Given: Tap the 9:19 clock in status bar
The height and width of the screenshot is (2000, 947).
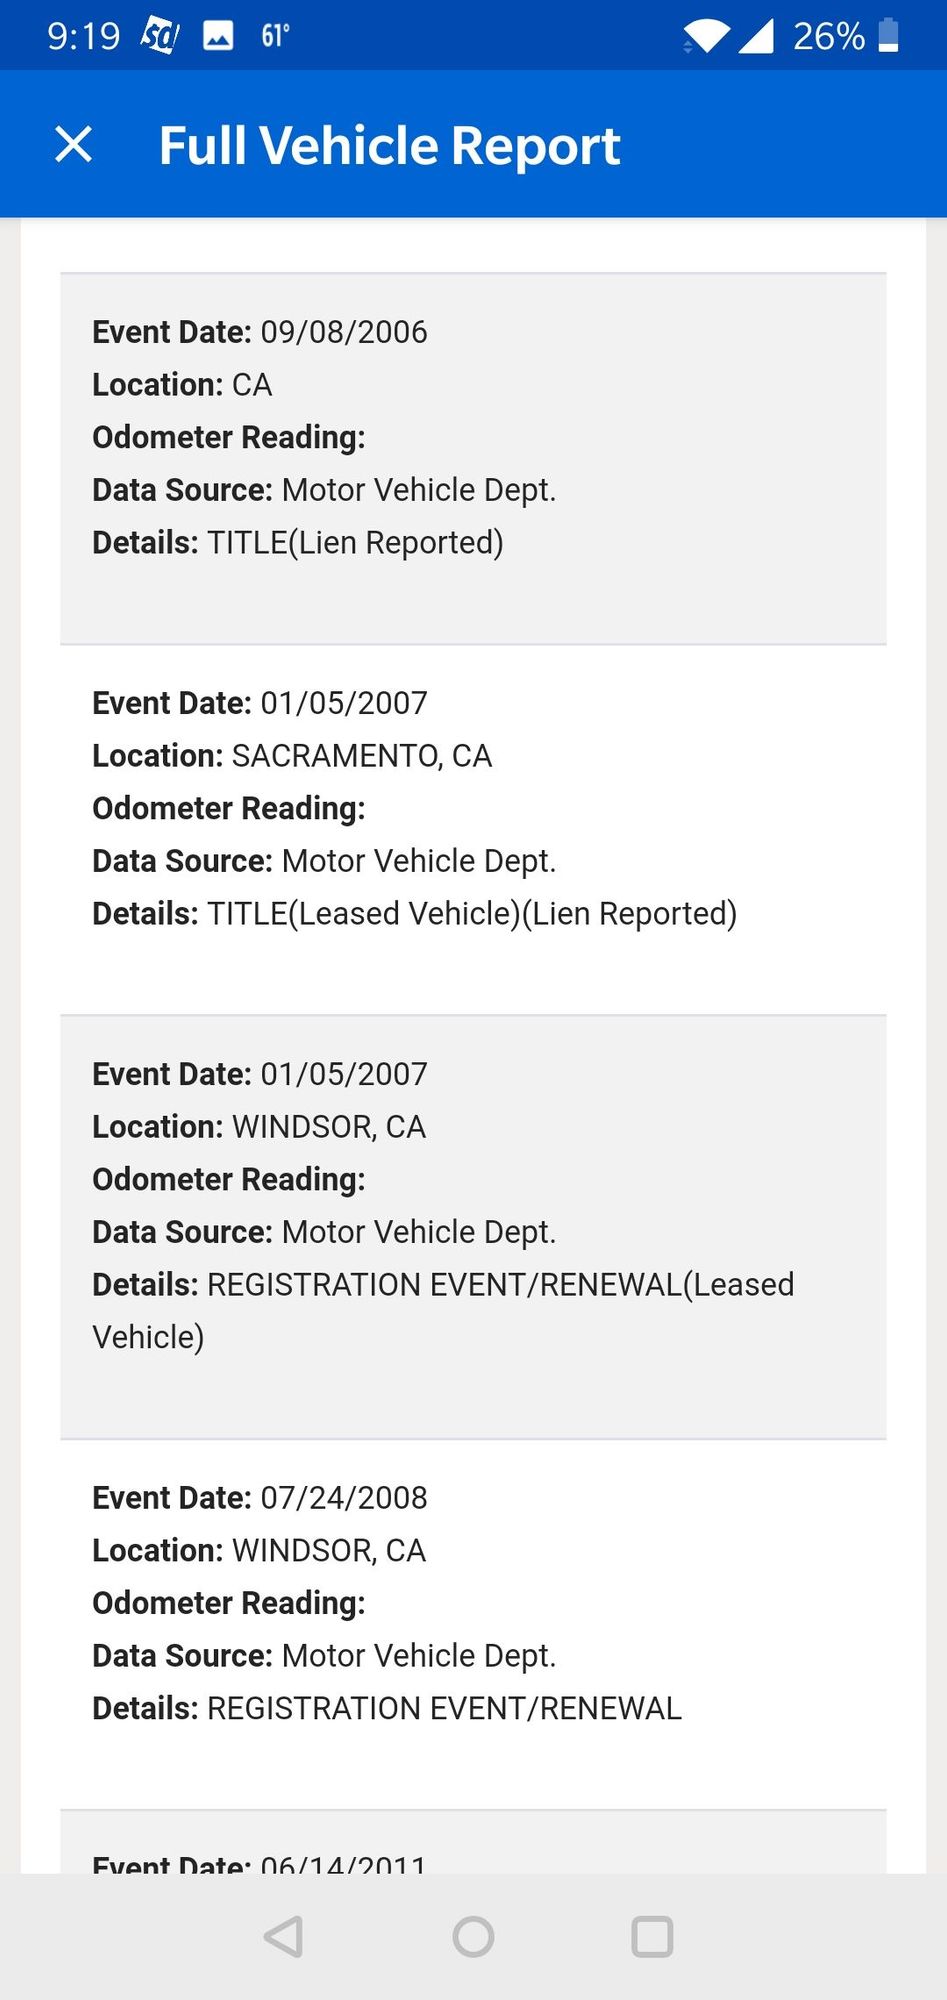Looking at the screenshot, I should 83,37.
